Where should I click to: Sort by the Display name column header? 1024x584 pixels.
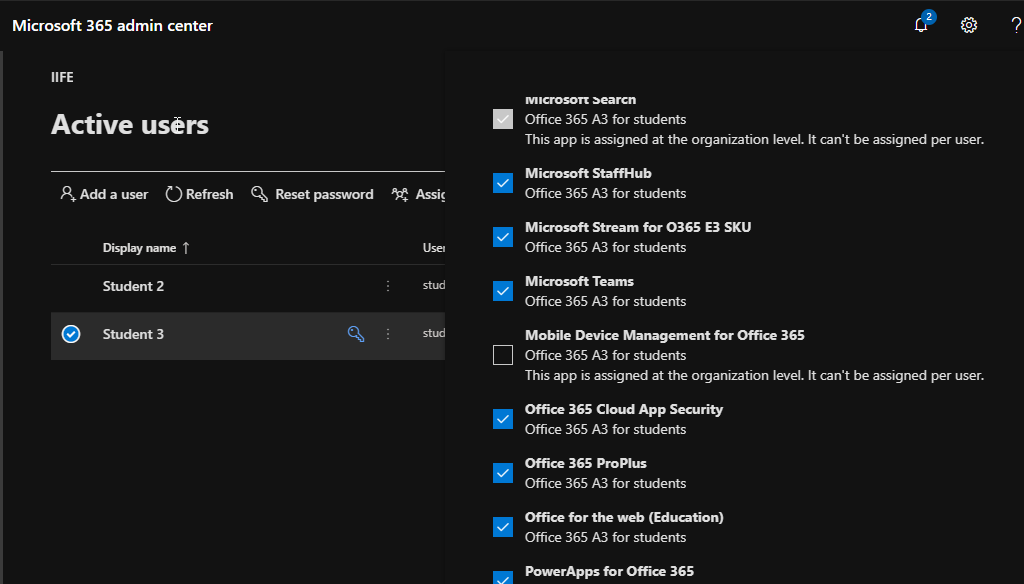pos(146,248)
